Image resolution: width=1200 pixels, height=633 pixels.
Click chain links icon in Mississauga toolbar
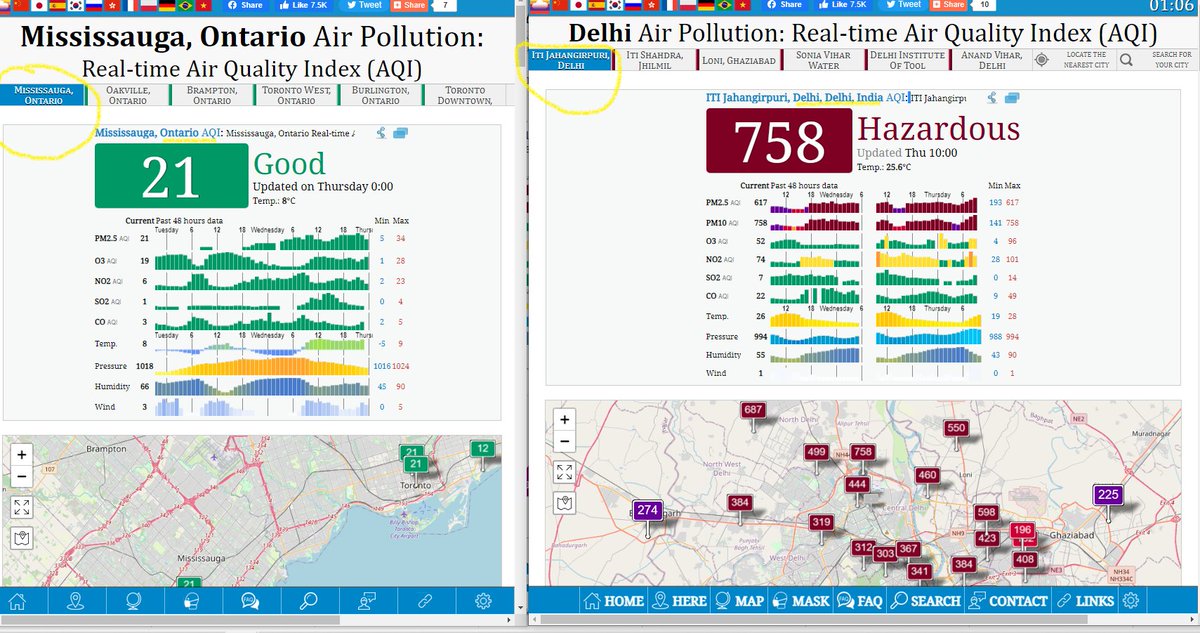424,601
